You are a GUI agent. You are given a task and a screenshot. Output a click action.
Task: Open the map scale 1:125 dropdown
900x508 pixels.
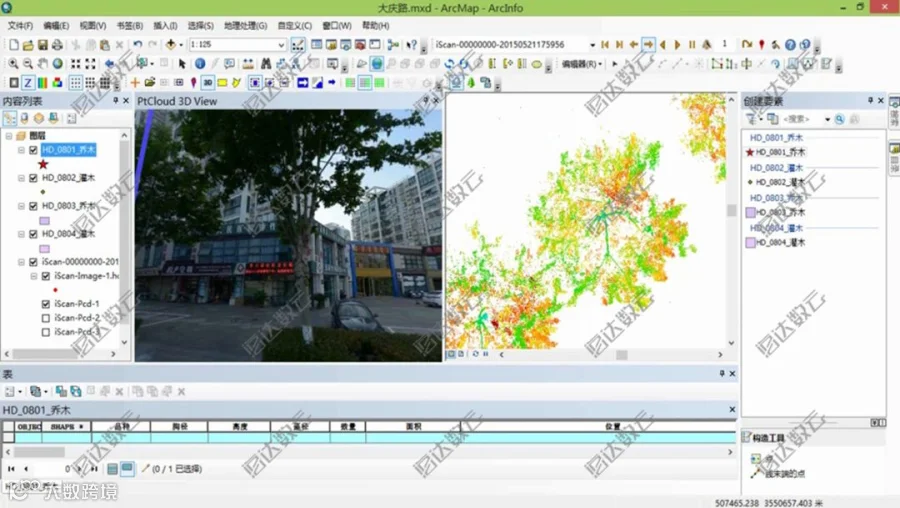click(x=281, y=45)
